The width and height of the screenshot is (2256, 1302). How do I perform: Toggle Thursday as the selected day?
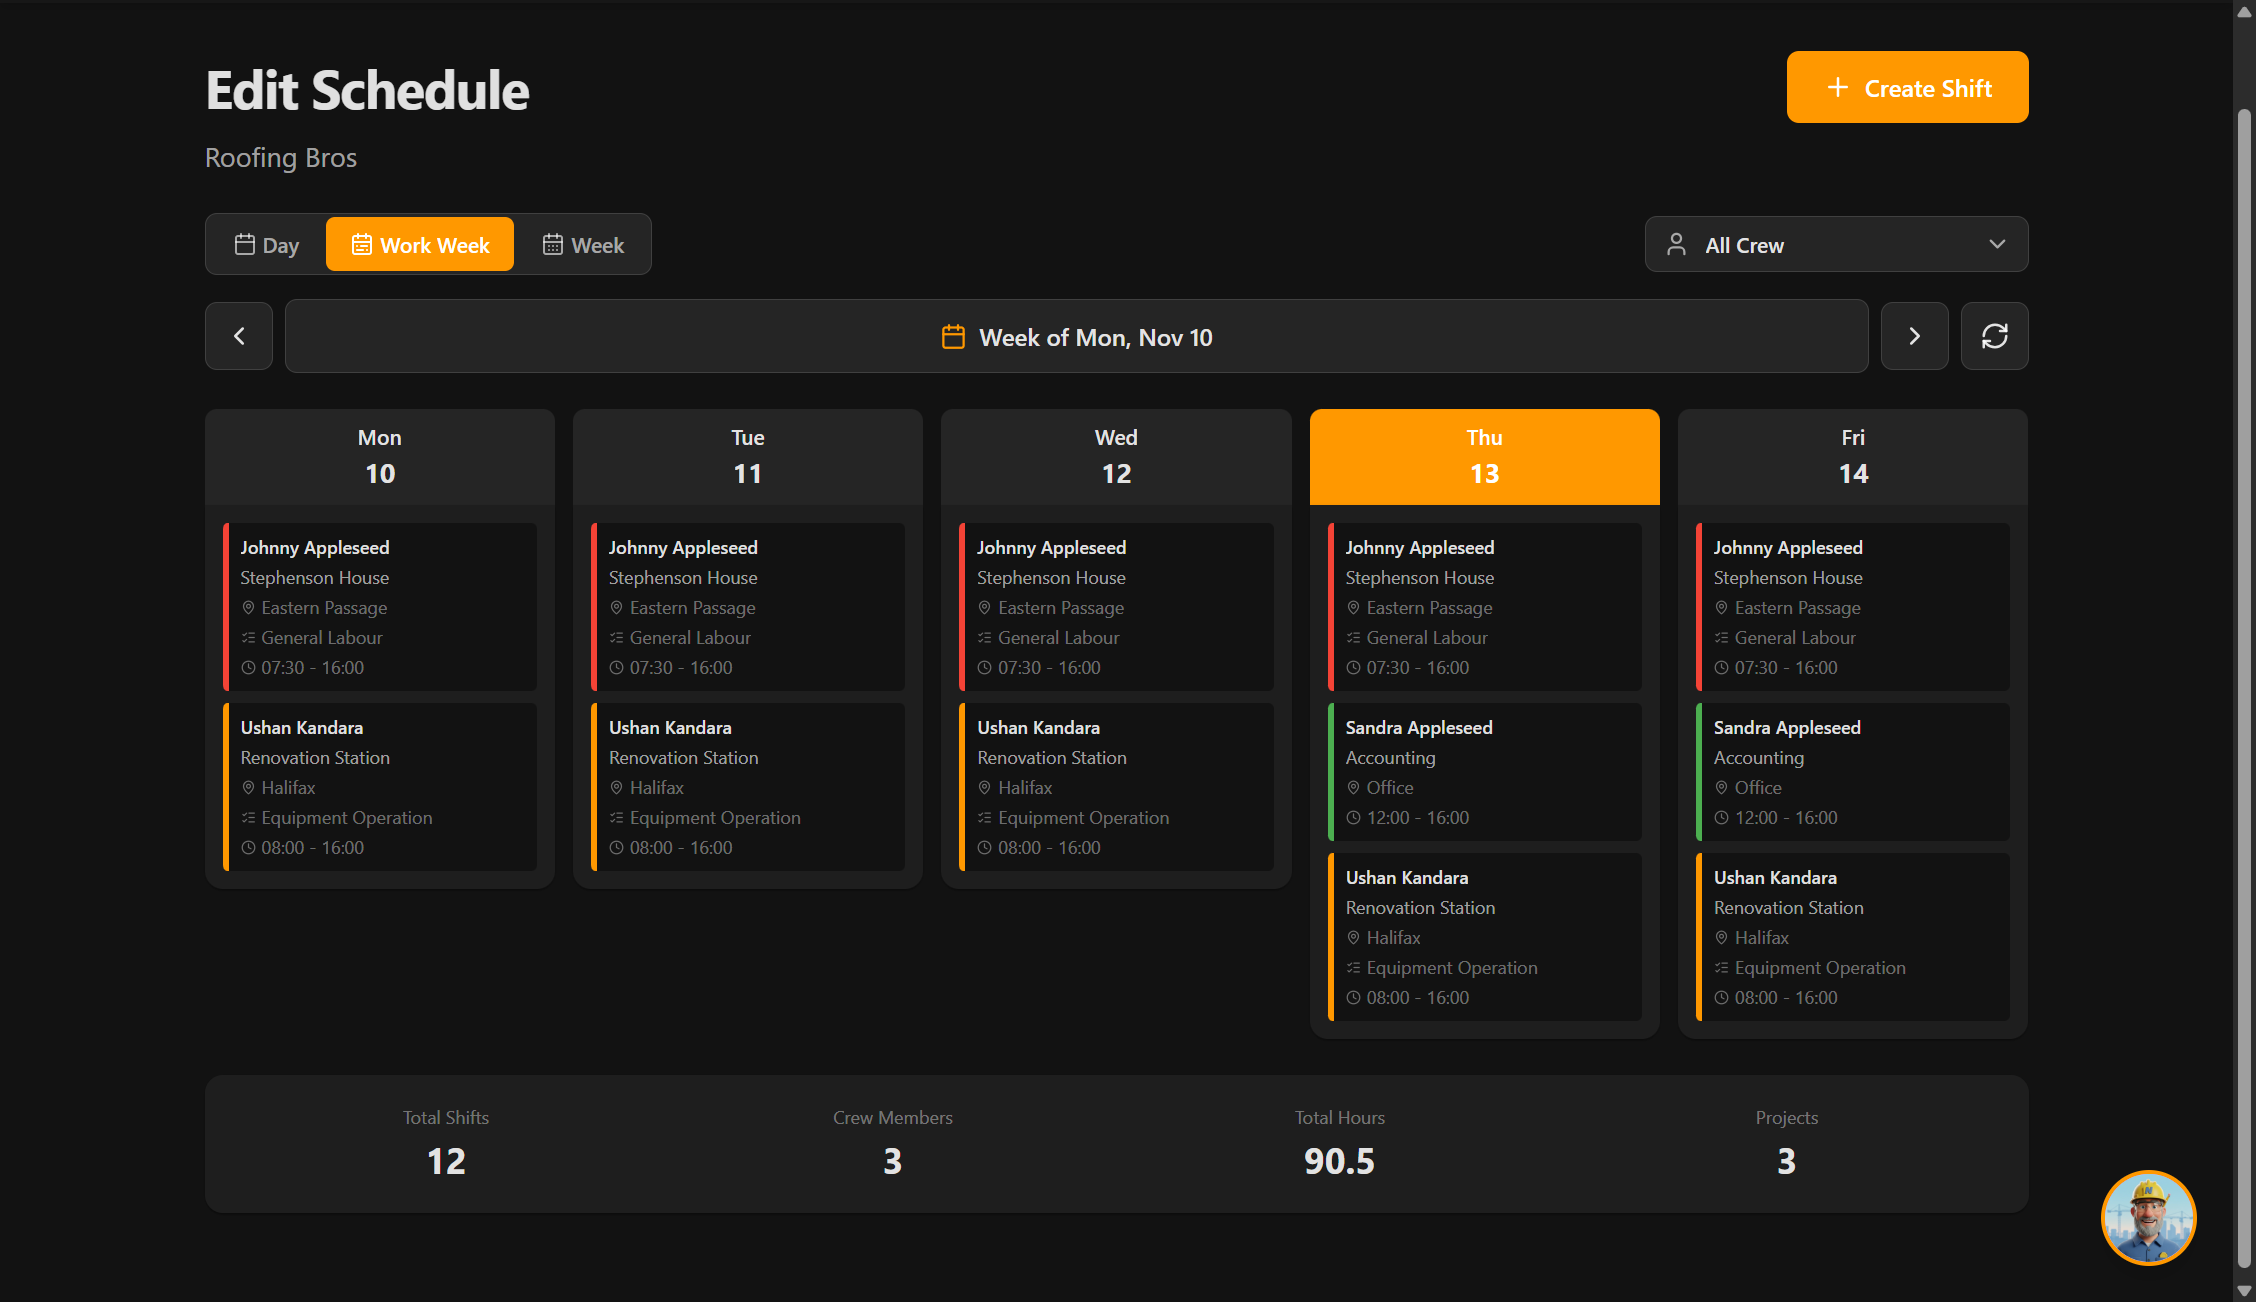[x=1483, y=456]
